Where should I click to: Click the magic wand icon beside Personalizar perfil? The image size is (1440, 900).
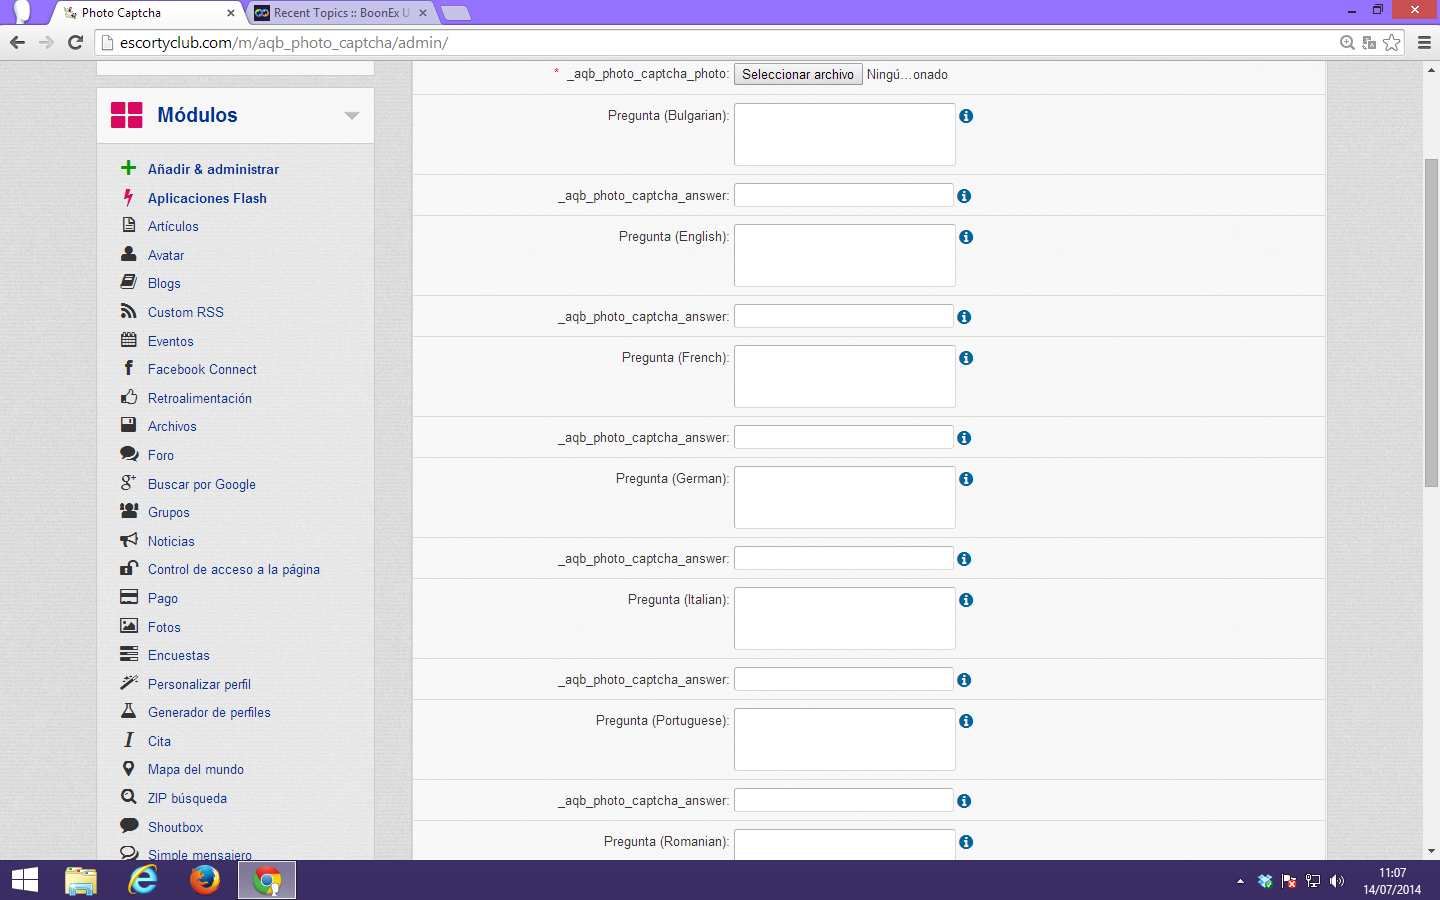(129, 683)
